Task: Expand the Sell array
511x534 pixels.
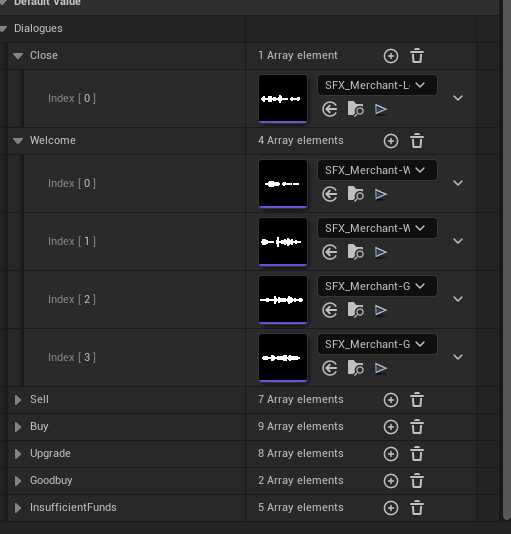Action: 18,400
